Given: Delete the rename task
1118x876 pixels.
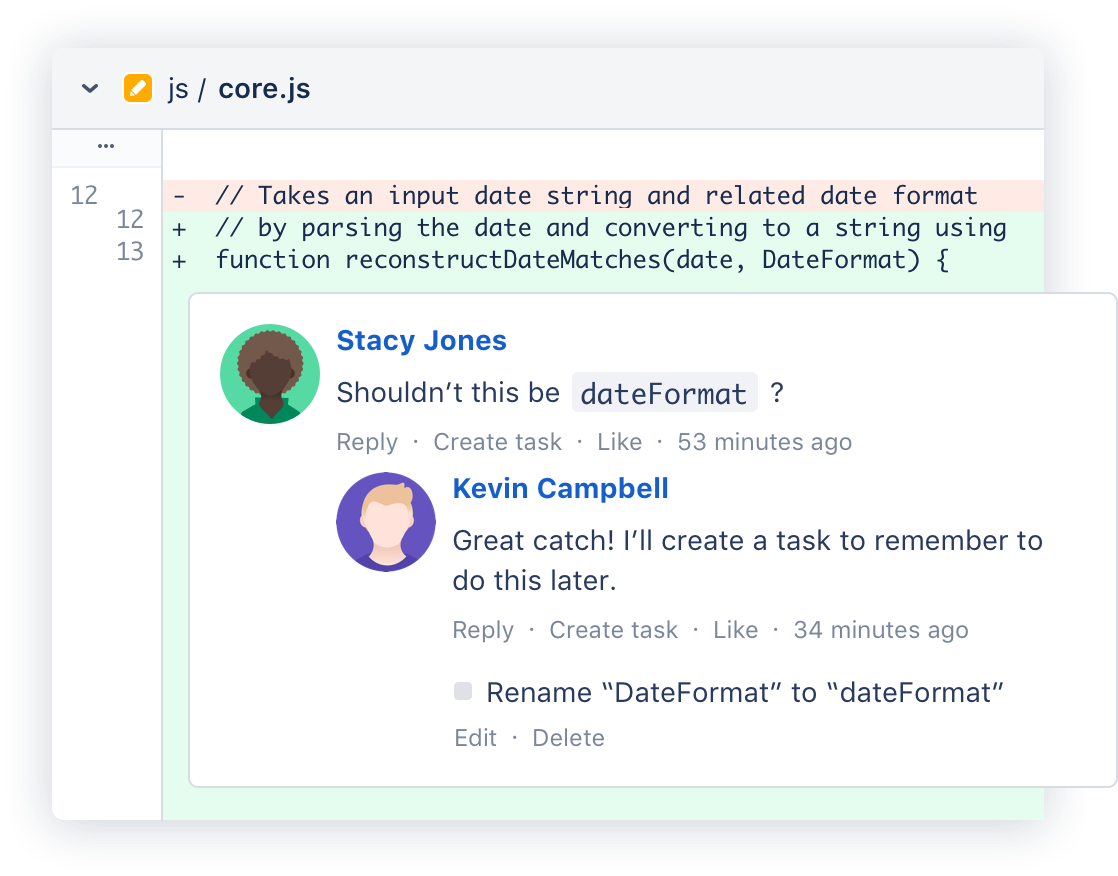Looking at the screenshot, I should click(x=568, y=737).
